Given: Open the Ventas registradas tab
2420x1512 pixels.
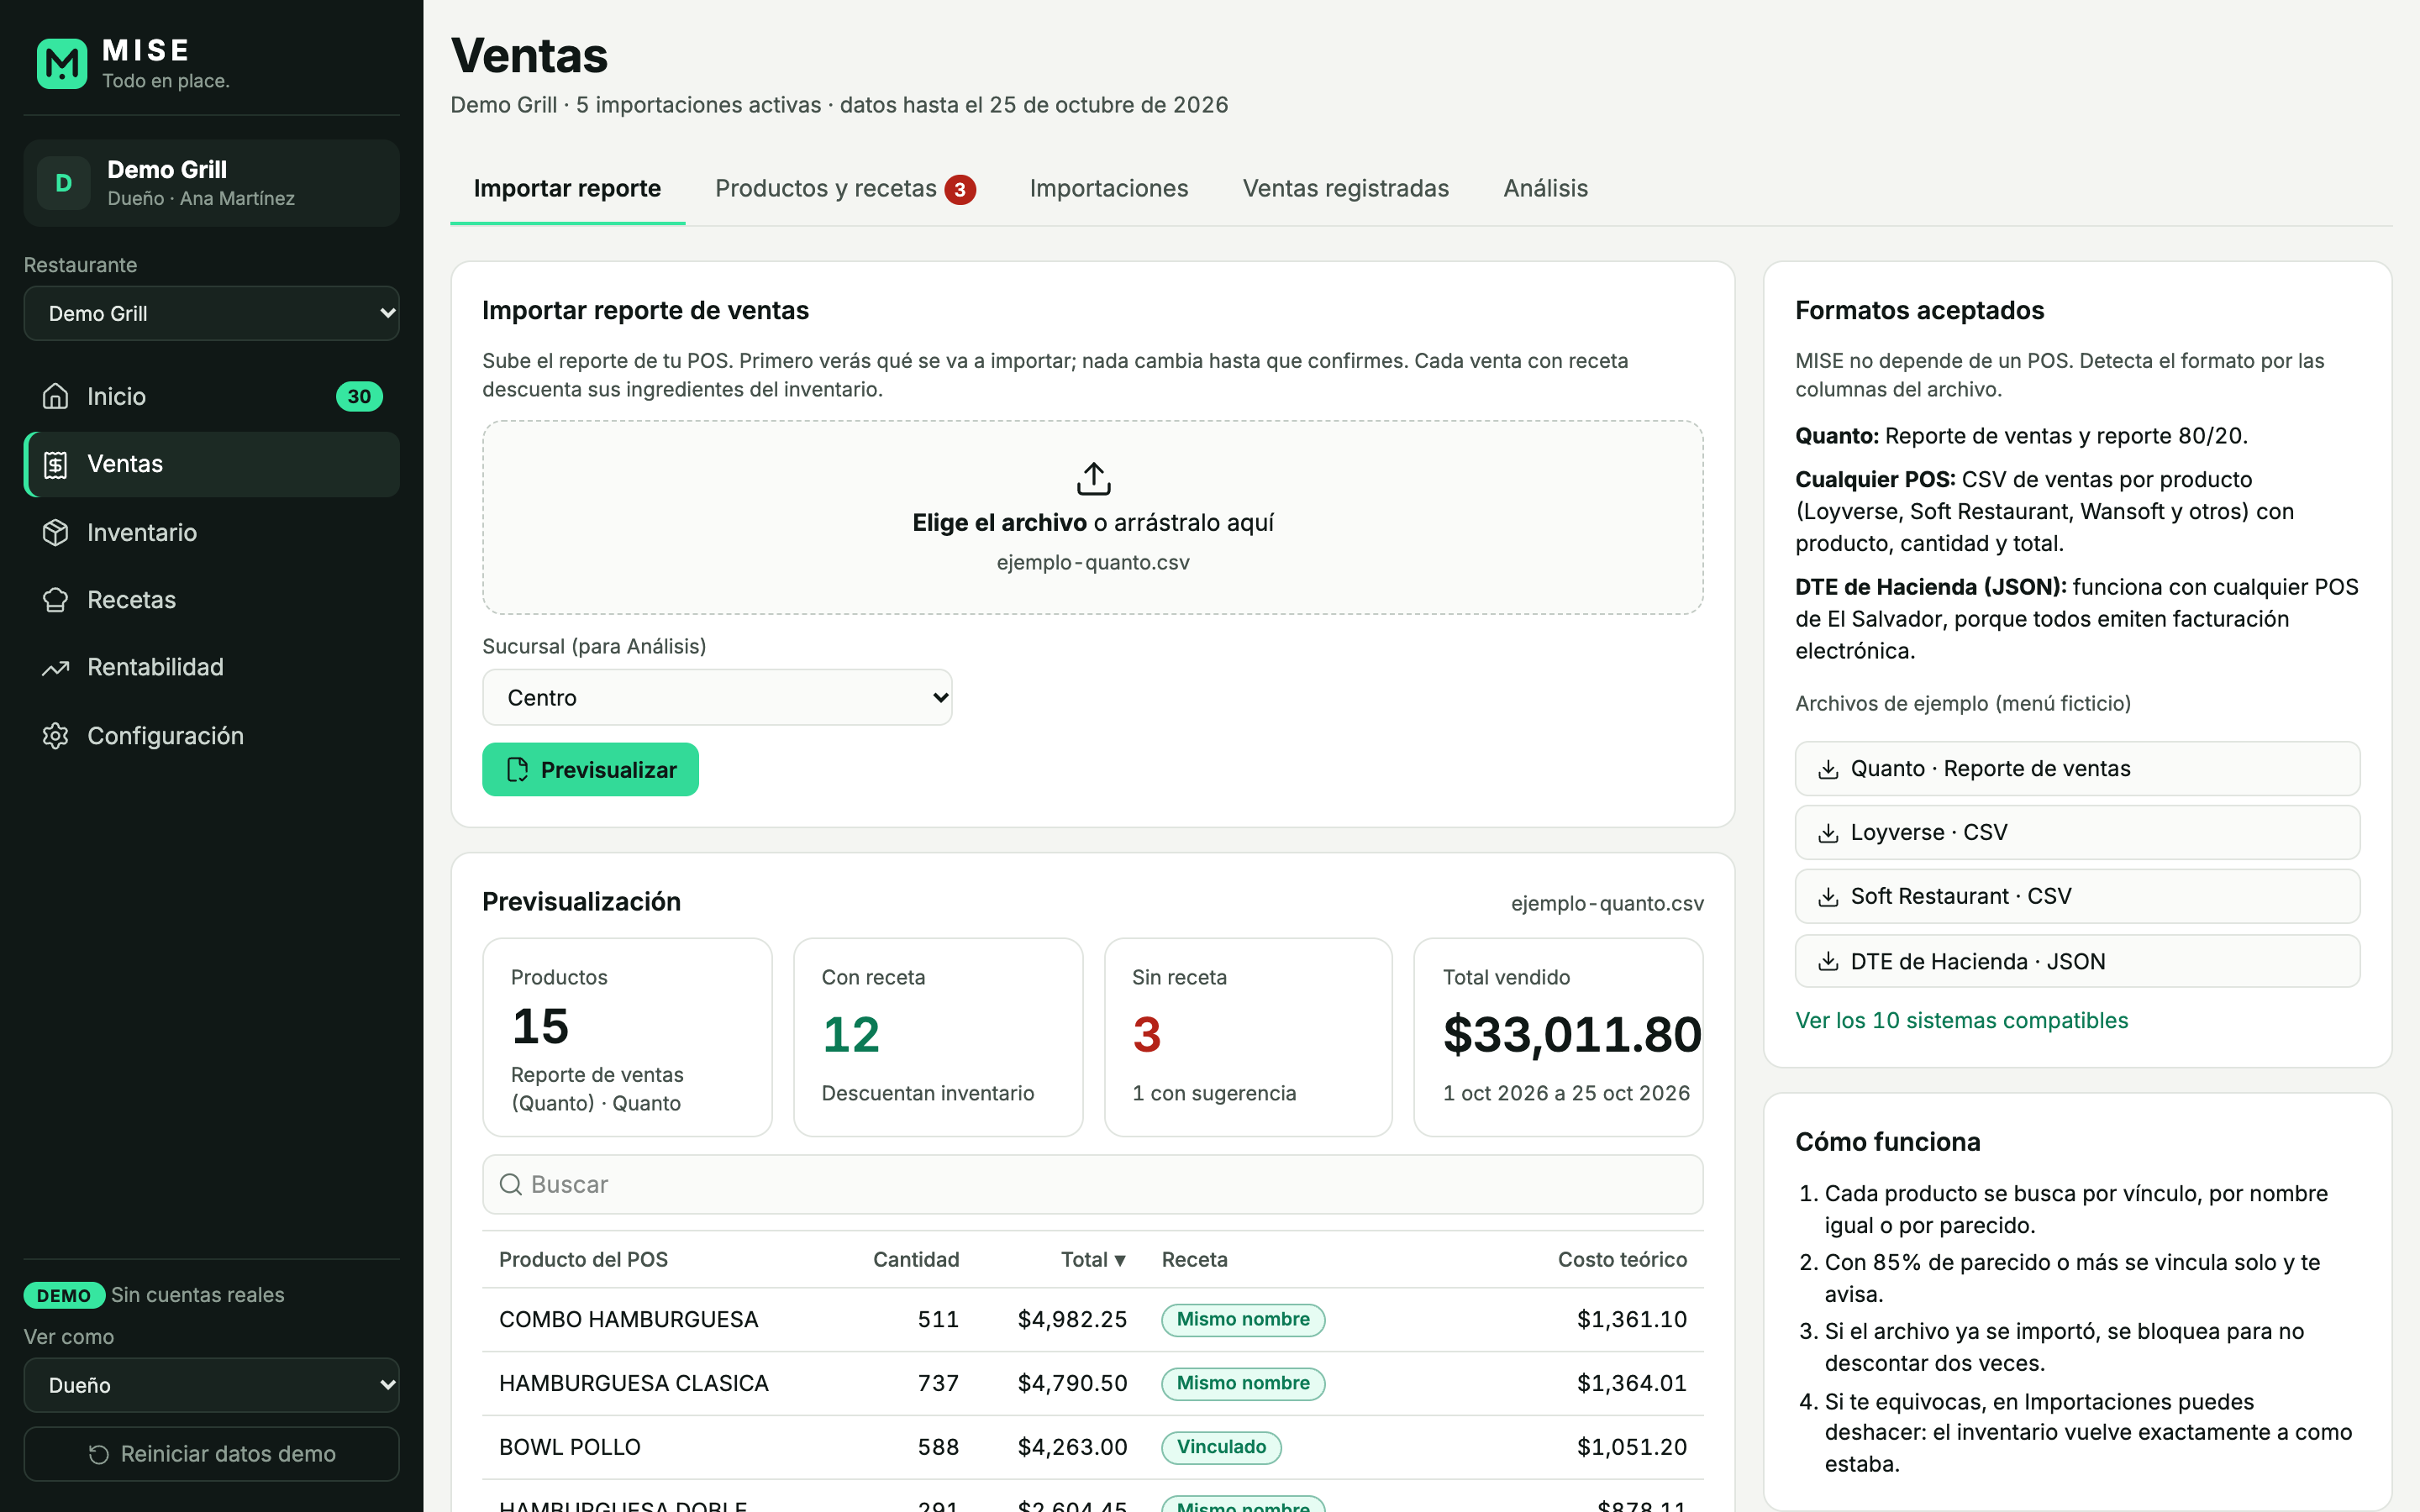Looking at the screenshot, I should [1345, 188].
